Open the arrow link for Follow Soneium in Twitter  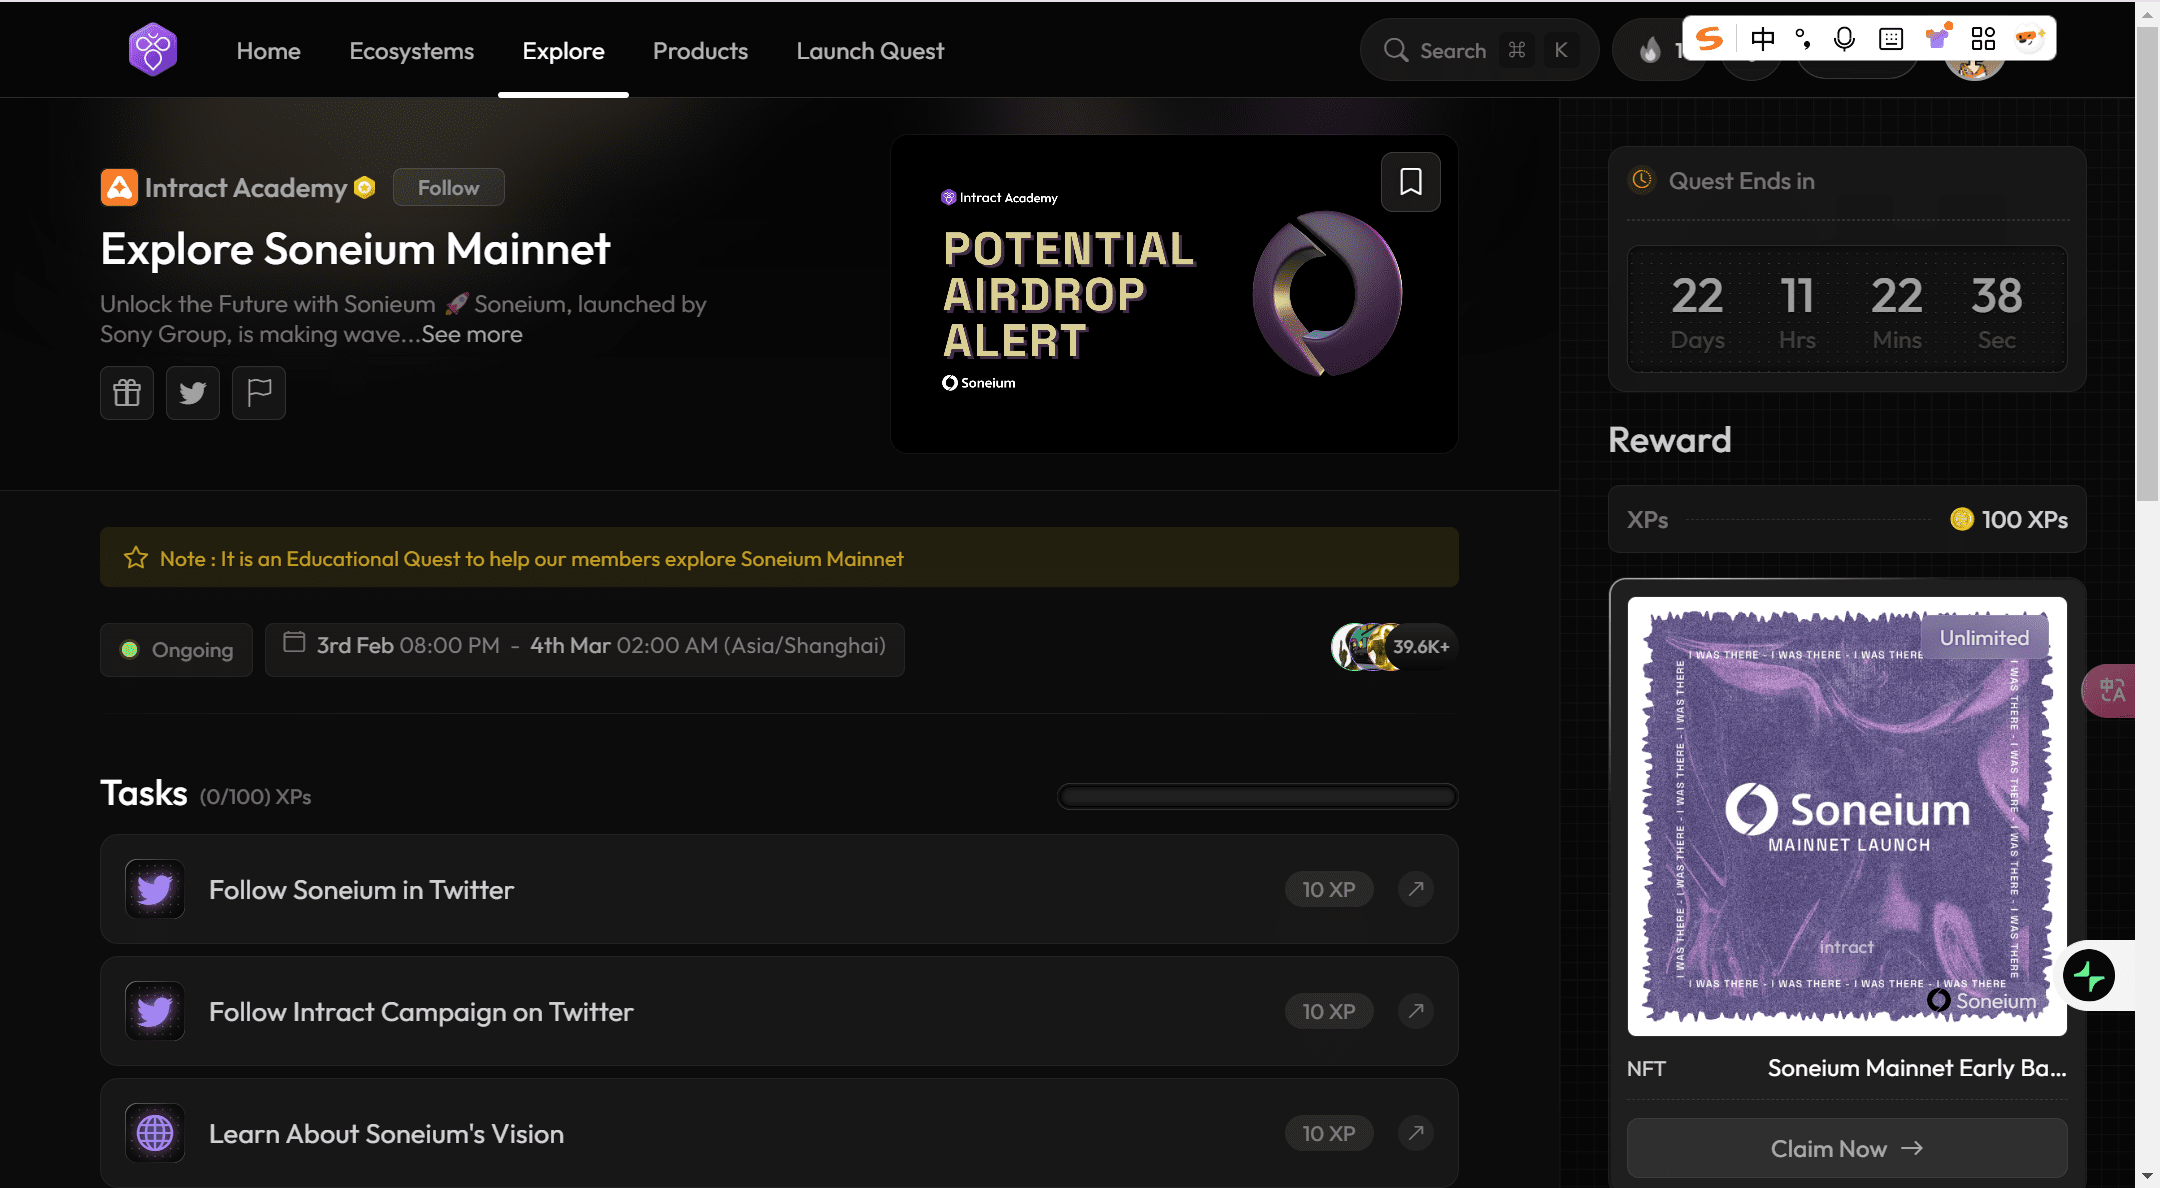tap(1416, 889)
